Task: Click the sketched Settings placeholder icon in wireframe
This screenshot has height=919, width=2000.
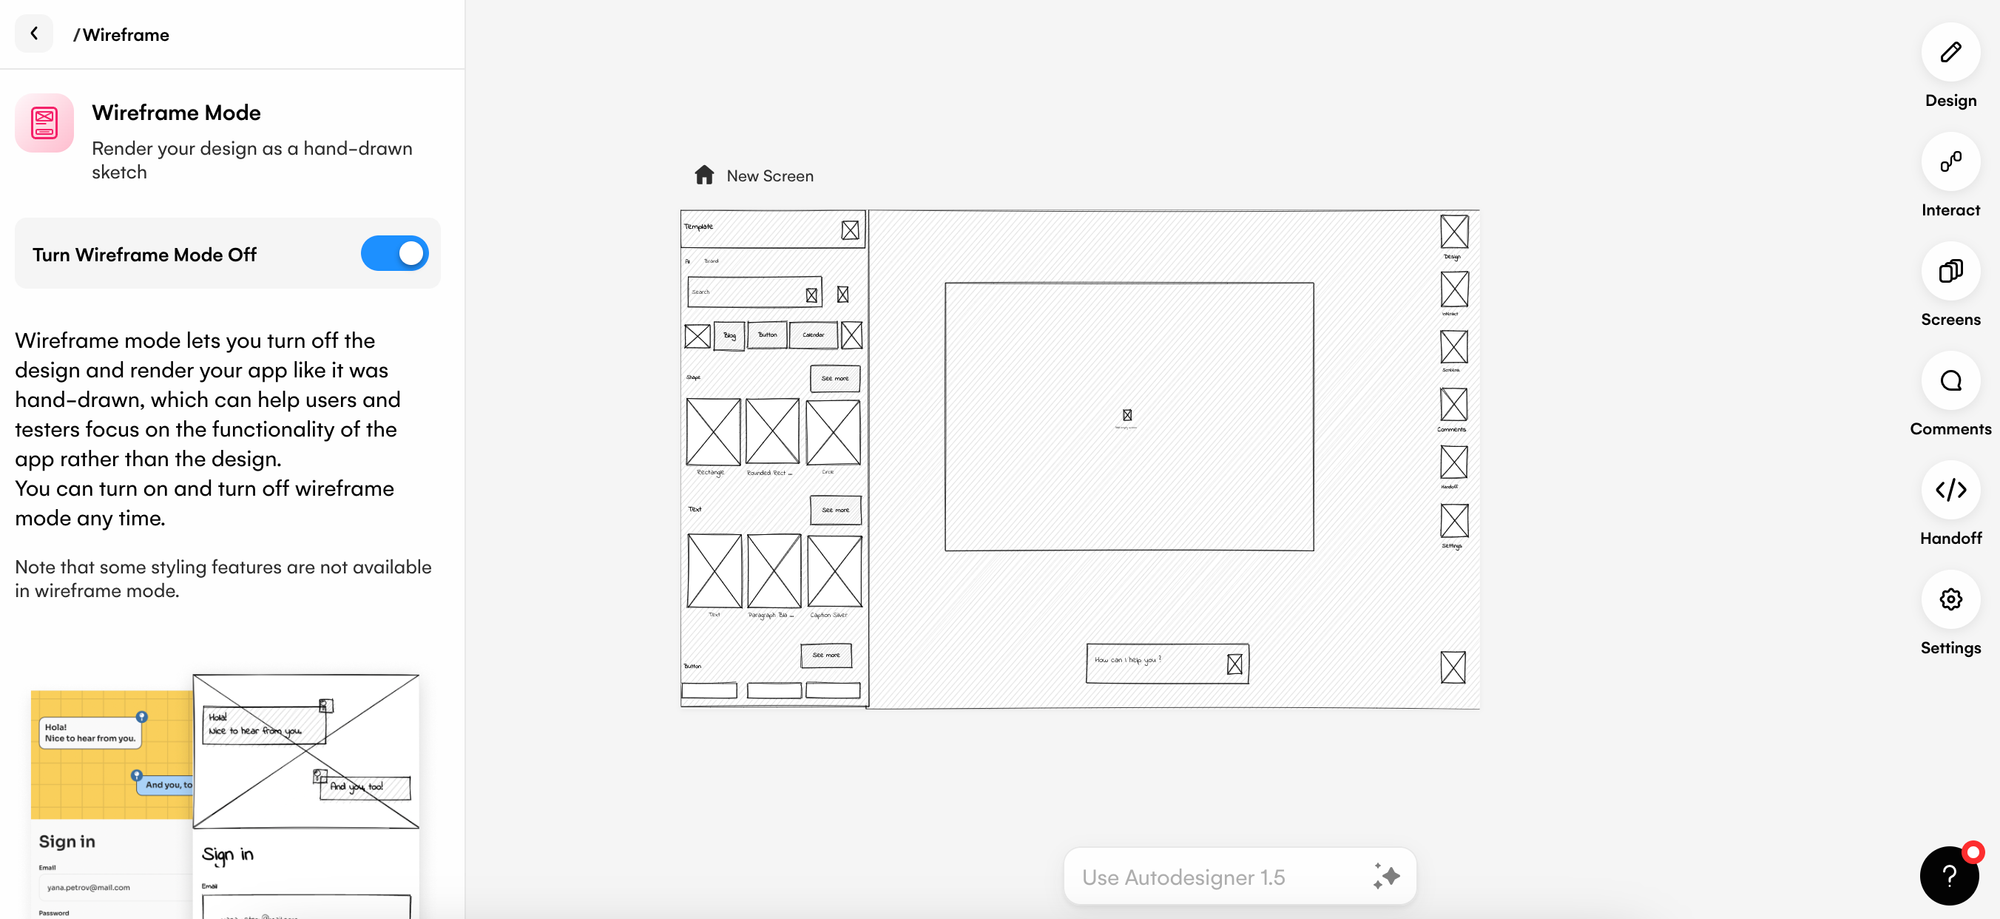Action: click(1454, 520)
